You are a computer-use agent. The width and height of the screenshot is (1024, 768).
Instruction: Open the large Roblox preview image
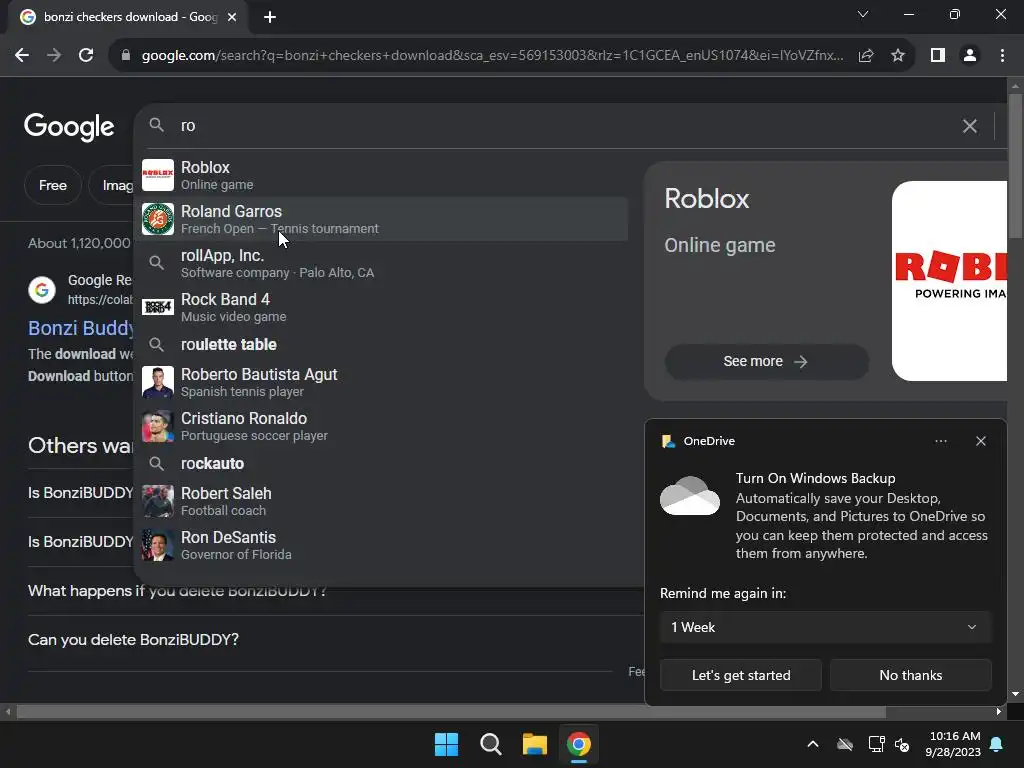(950, 281)
